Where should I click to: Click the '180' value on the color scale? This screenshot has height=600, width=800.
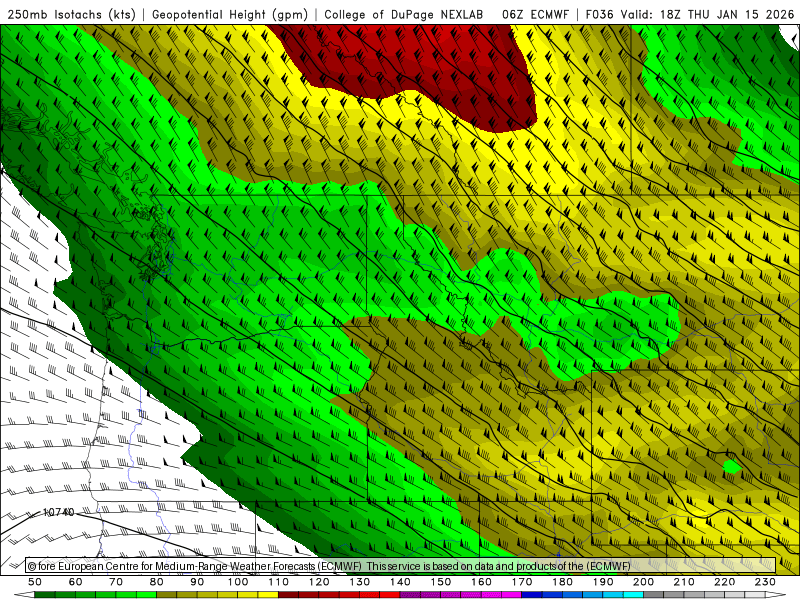point(562,582)
